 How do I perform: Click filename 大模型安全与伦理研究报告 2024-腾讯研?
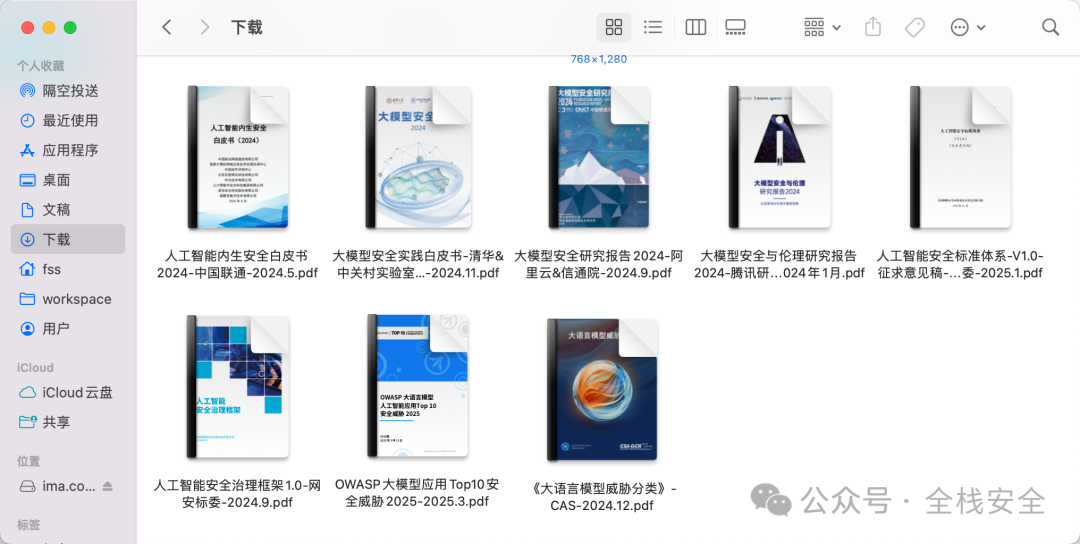tap(779, 264)
